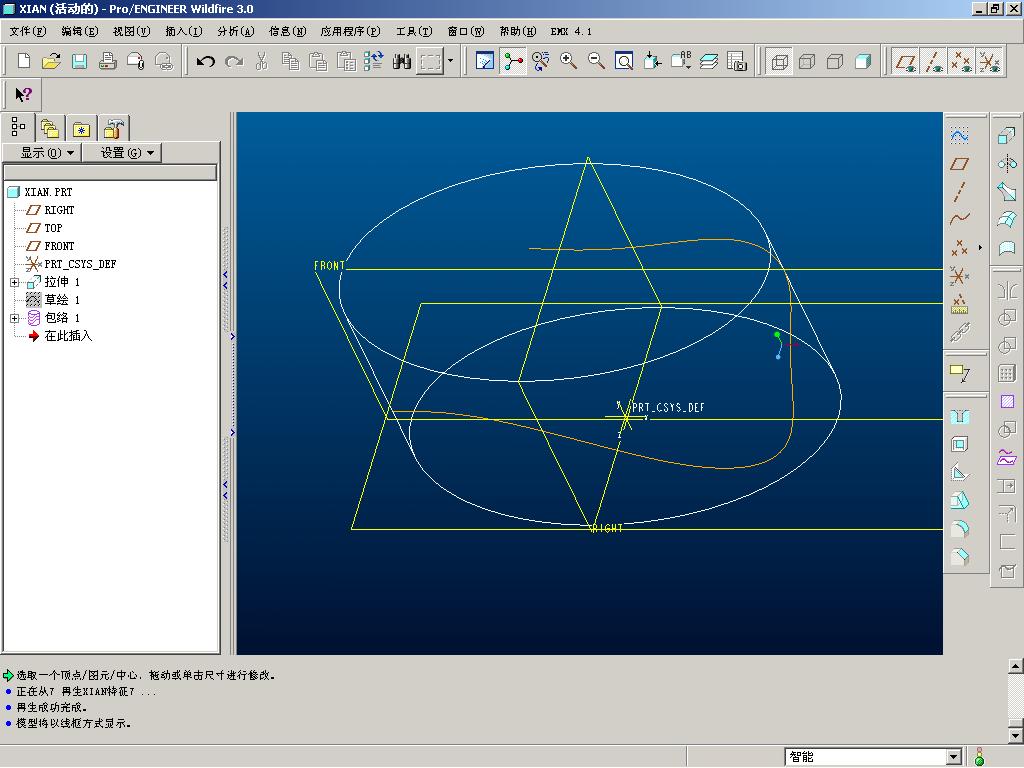Screen dimensions: 1024x768
Task: Select the Round tool
Action: click(959, 528)
